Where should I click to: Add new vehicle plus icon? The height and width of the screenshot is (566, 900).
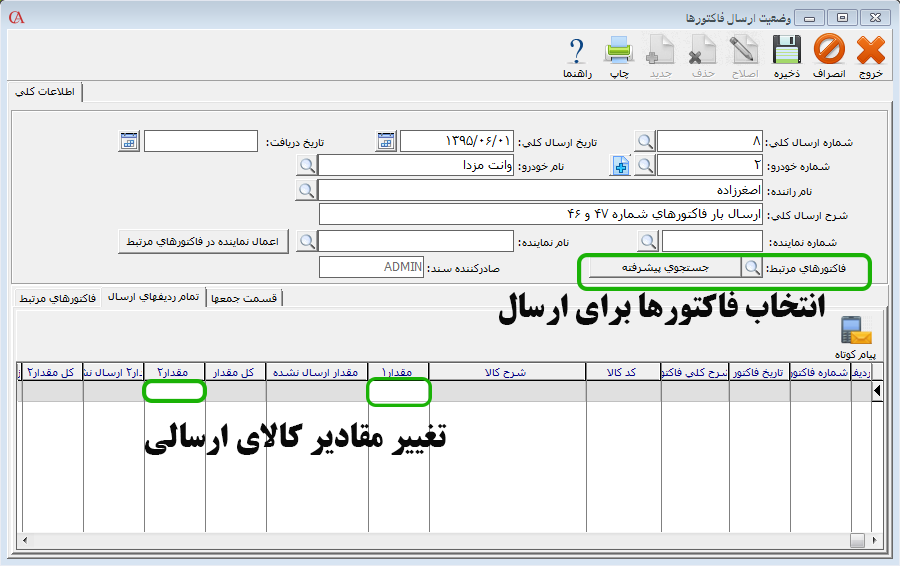(x=620, y=165)
